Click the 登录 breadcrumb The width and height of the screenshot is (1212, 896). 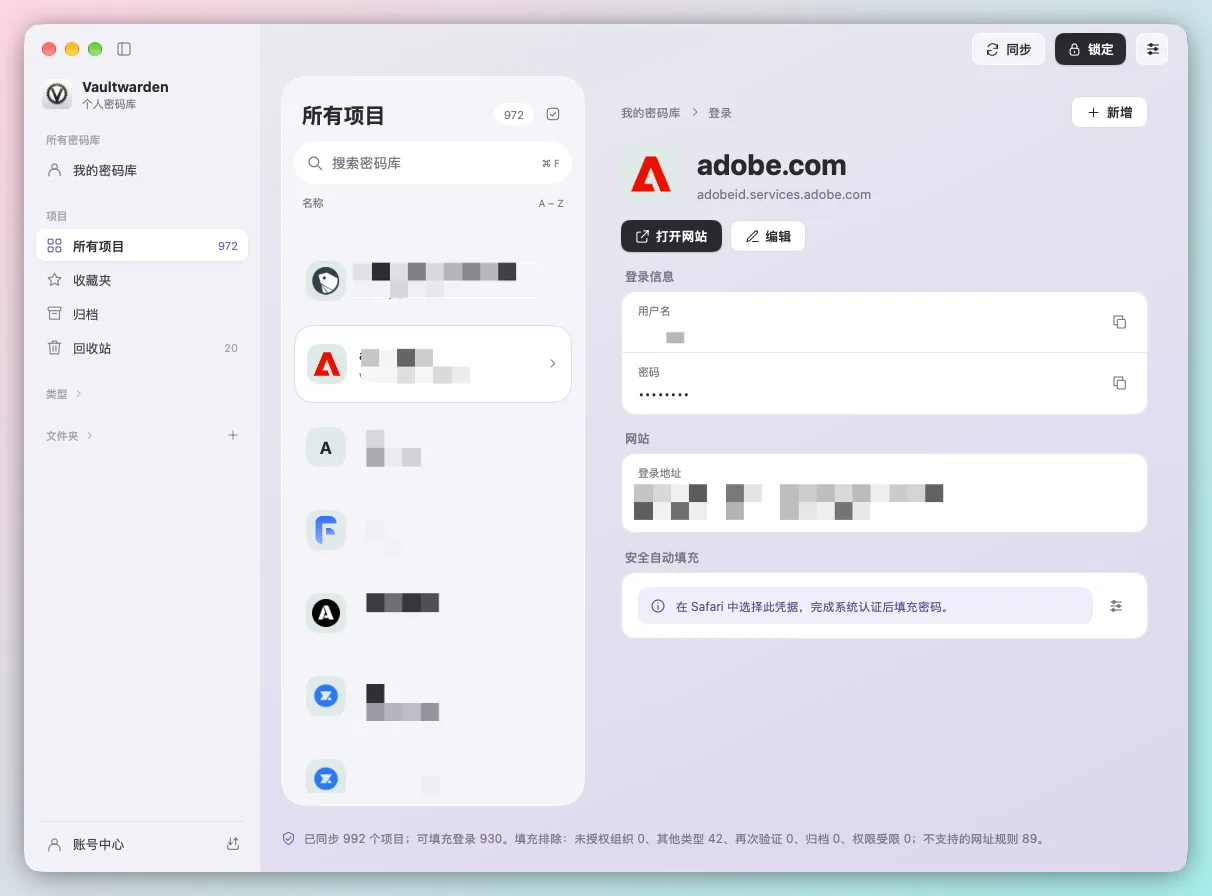tap(720, 113)
